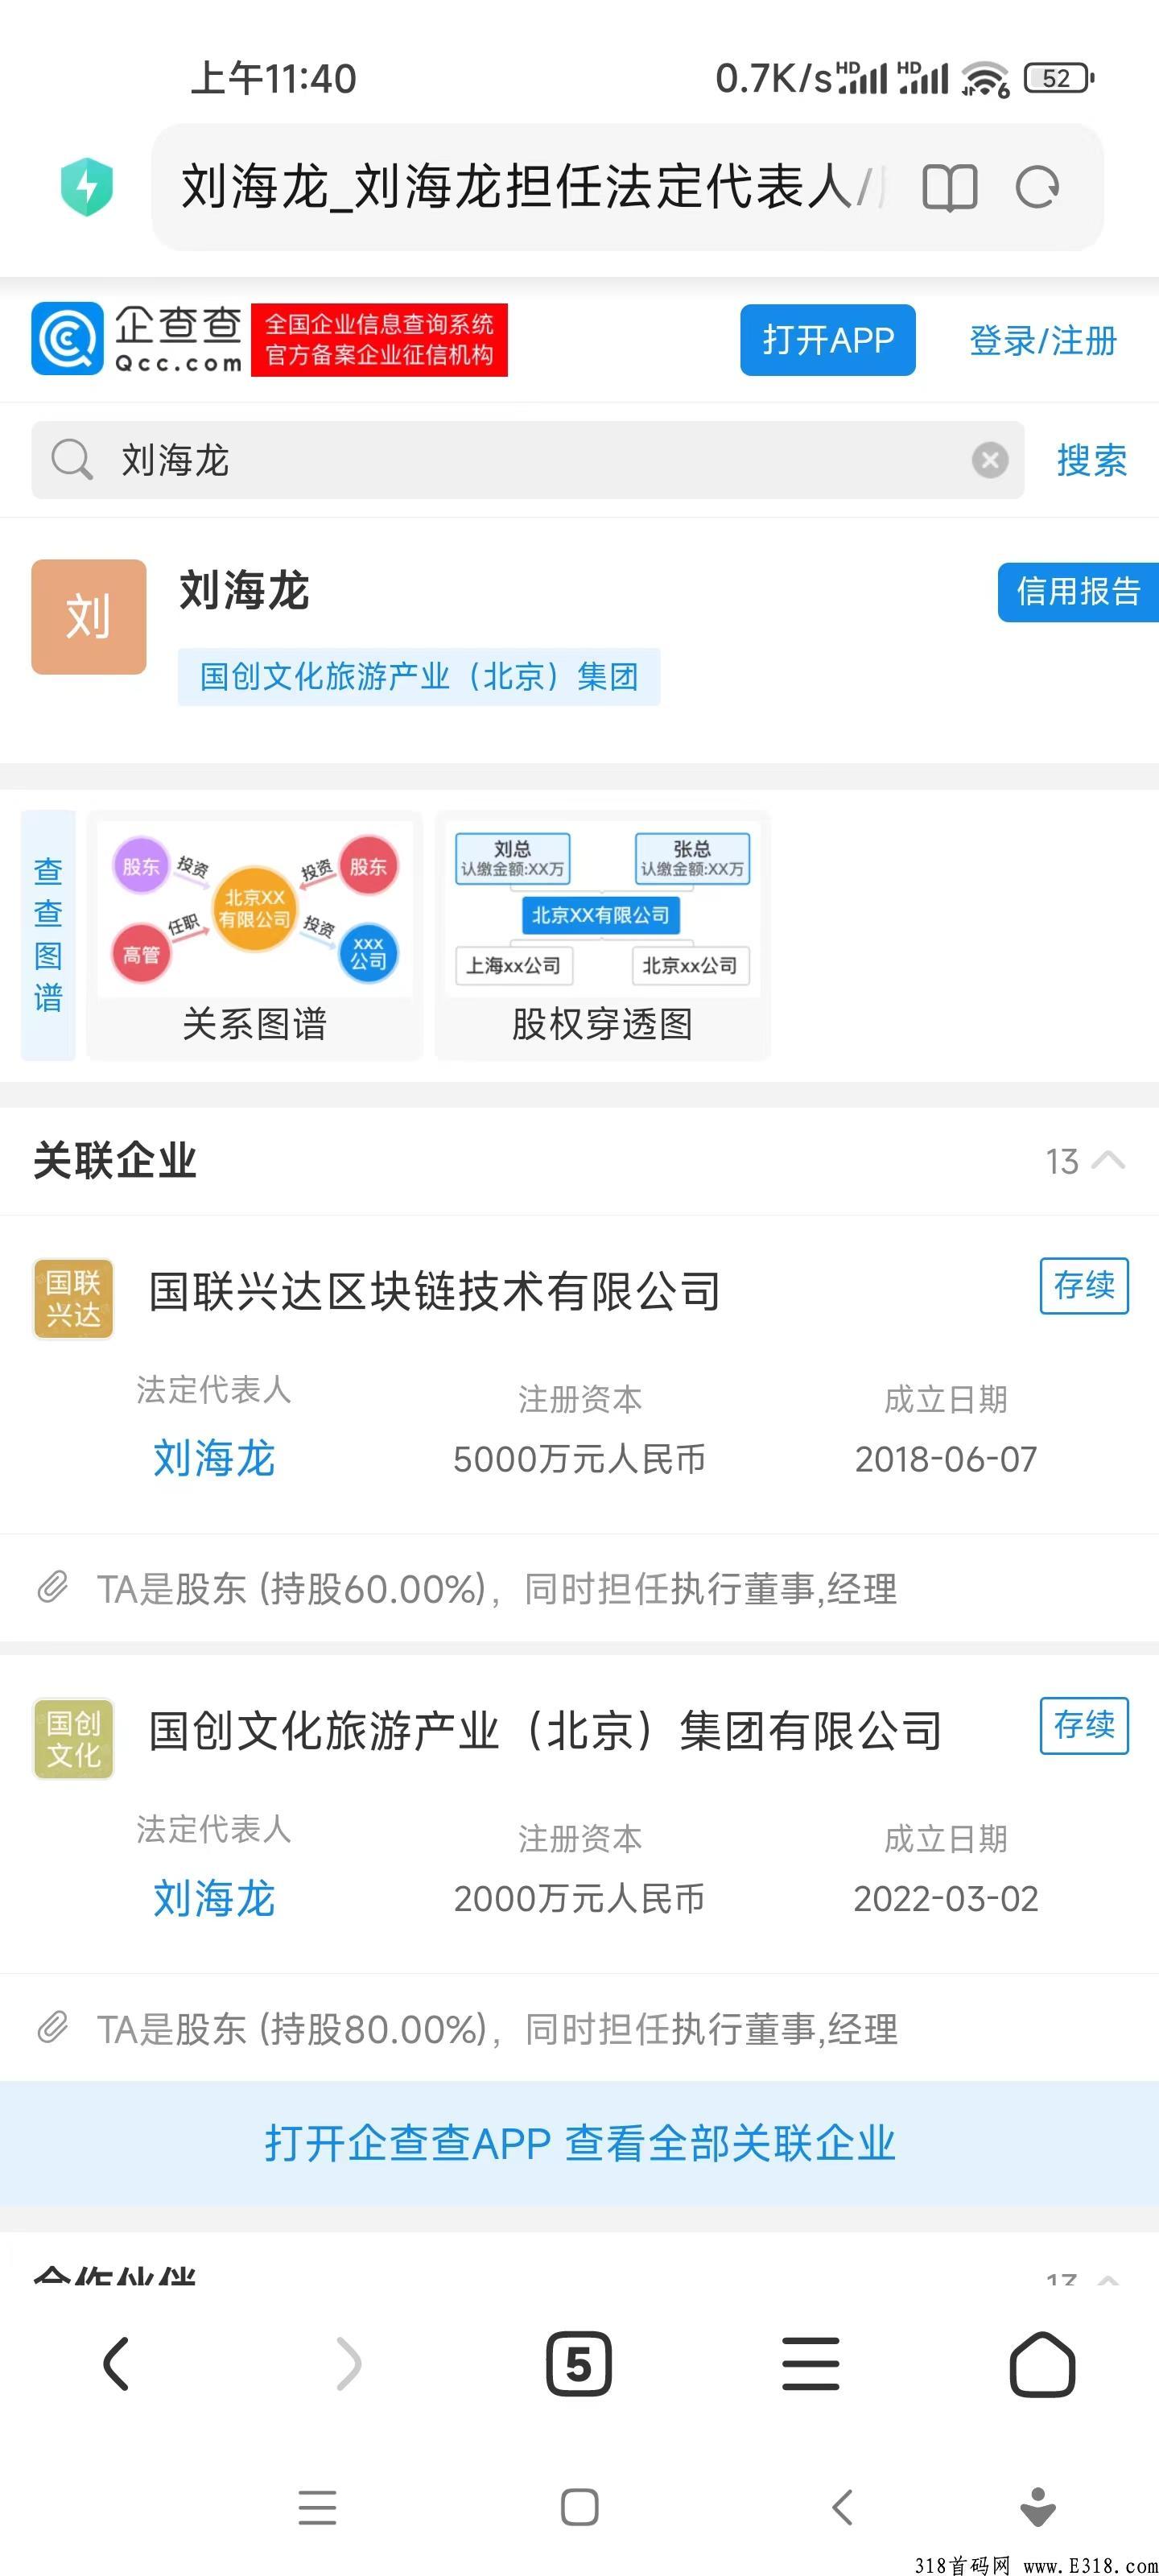Tap 存续 status of 国联兴达区块链技术

coord(1084,1285)
